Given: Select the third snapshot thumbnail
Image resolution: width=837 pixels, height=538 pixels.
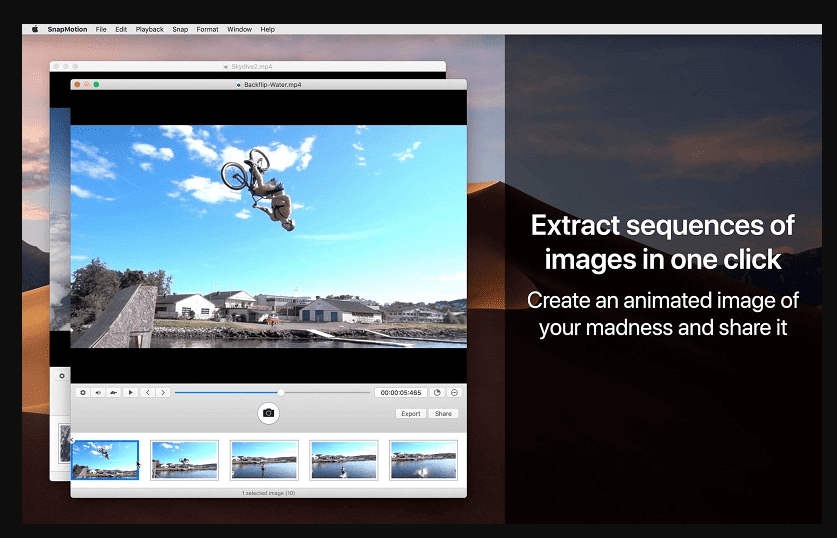Looking at the screenshot, I should [x=264, y=460].
